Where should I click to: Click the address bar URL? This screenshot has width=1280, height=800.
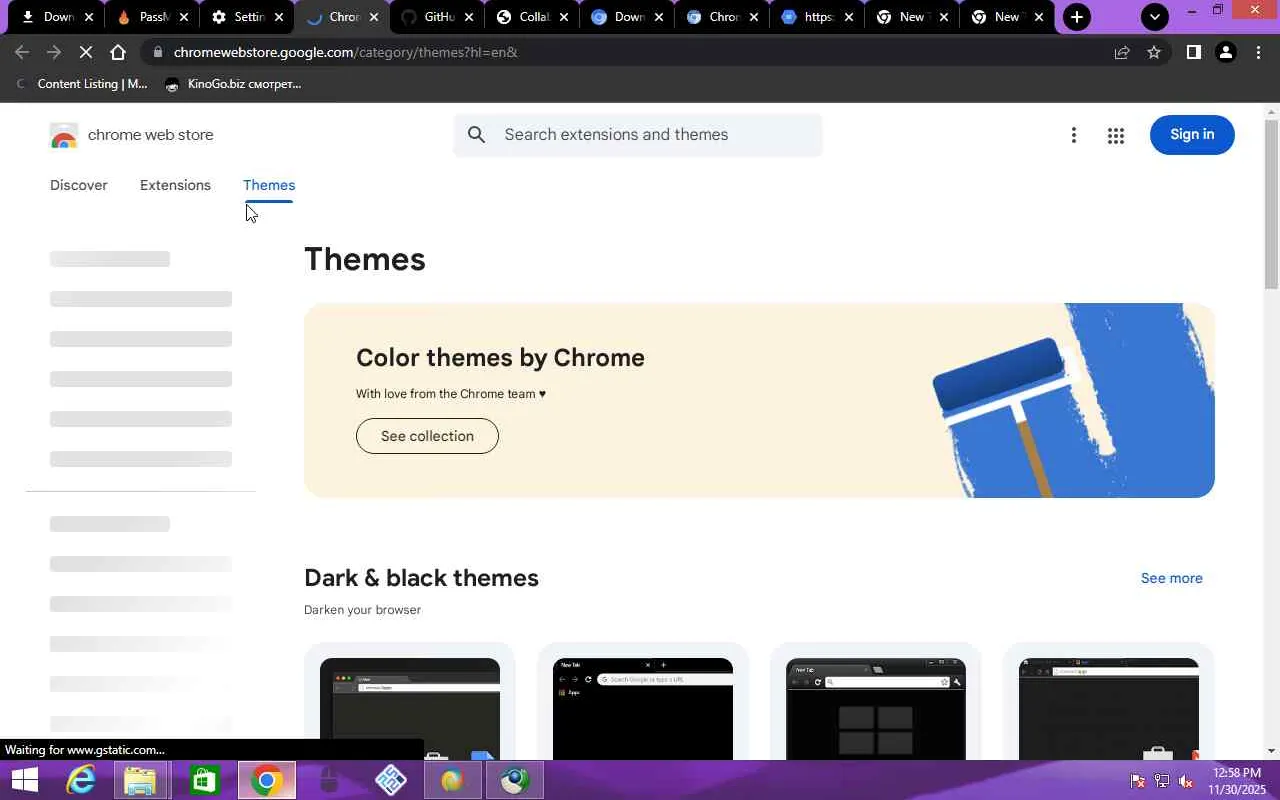345,52
